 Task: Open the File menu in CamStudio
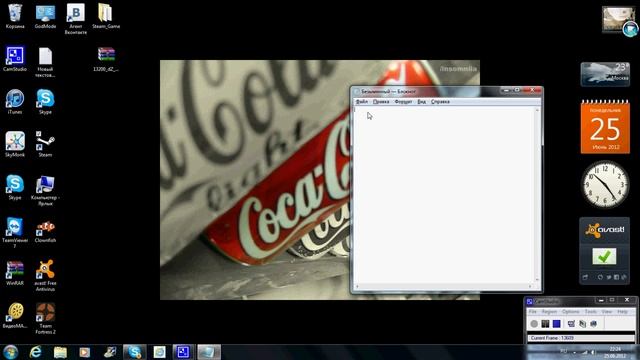[x=533, y=312]
